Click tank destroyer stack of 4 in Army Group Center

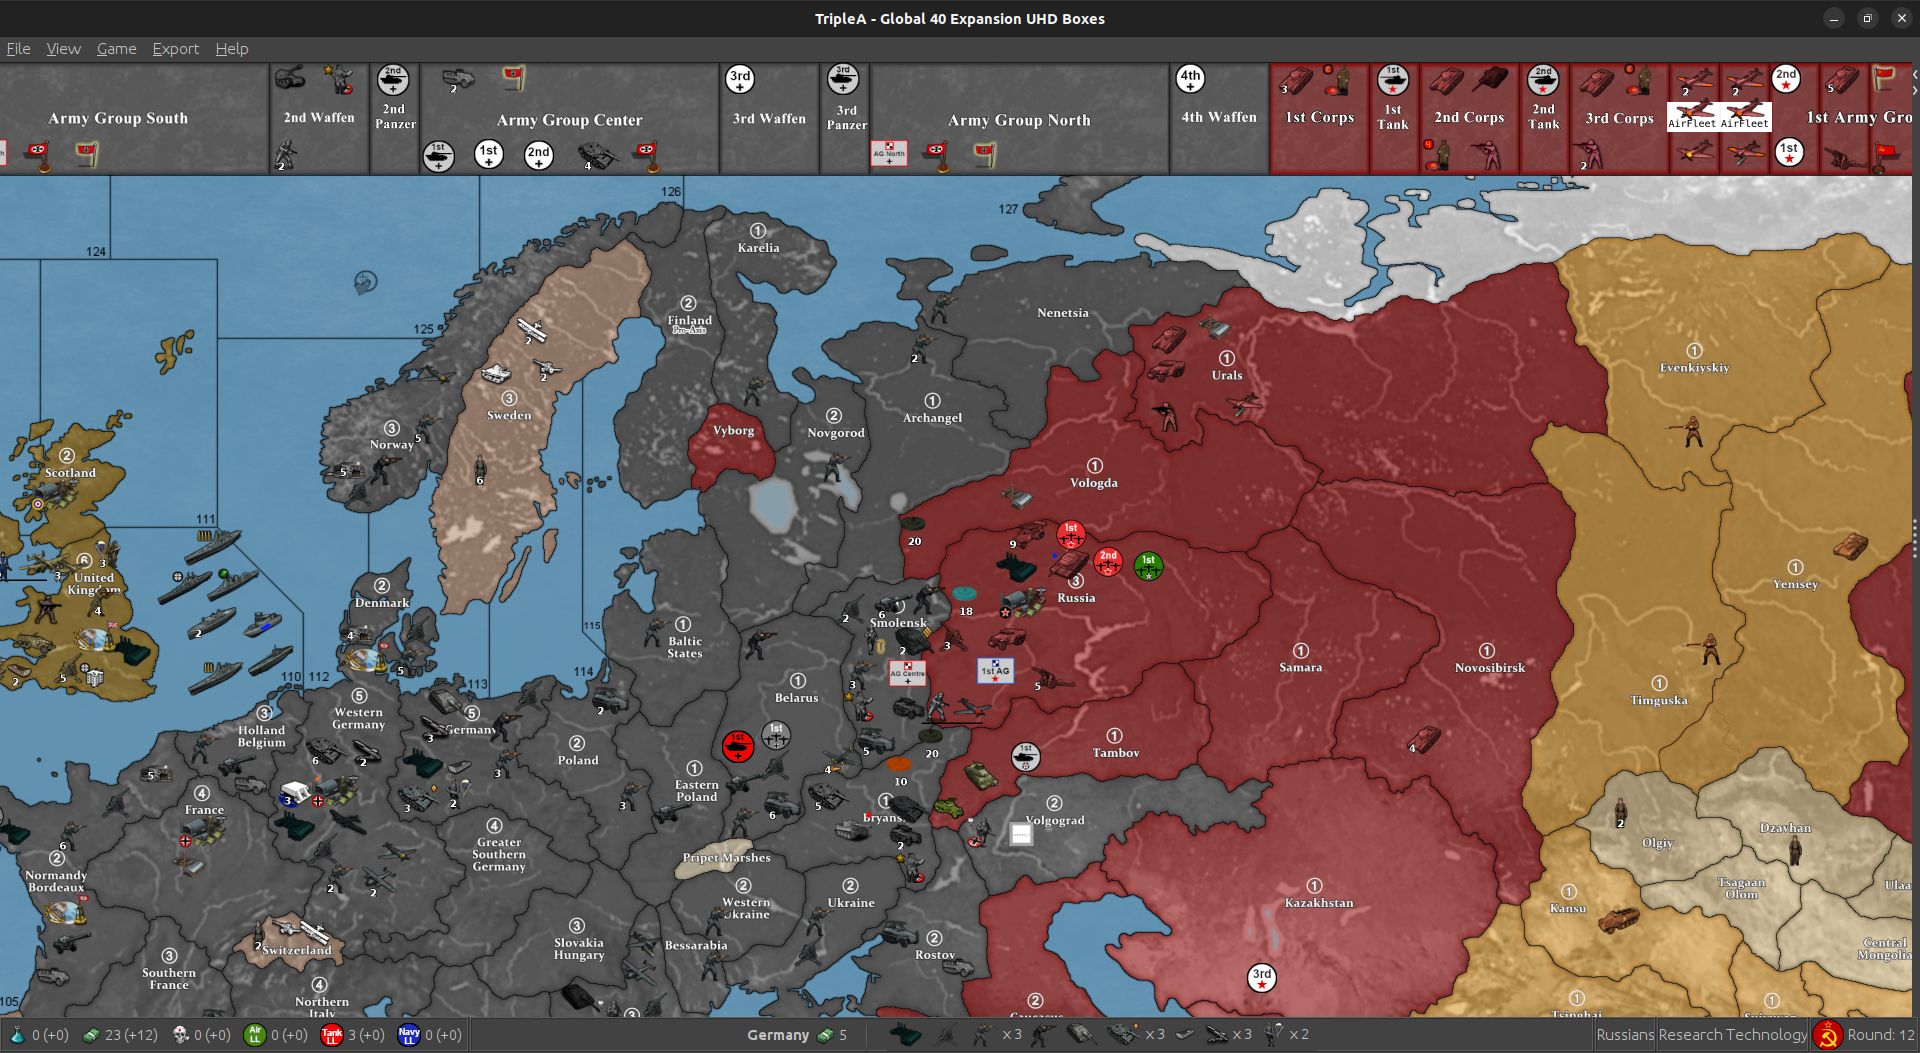point(596,155)
